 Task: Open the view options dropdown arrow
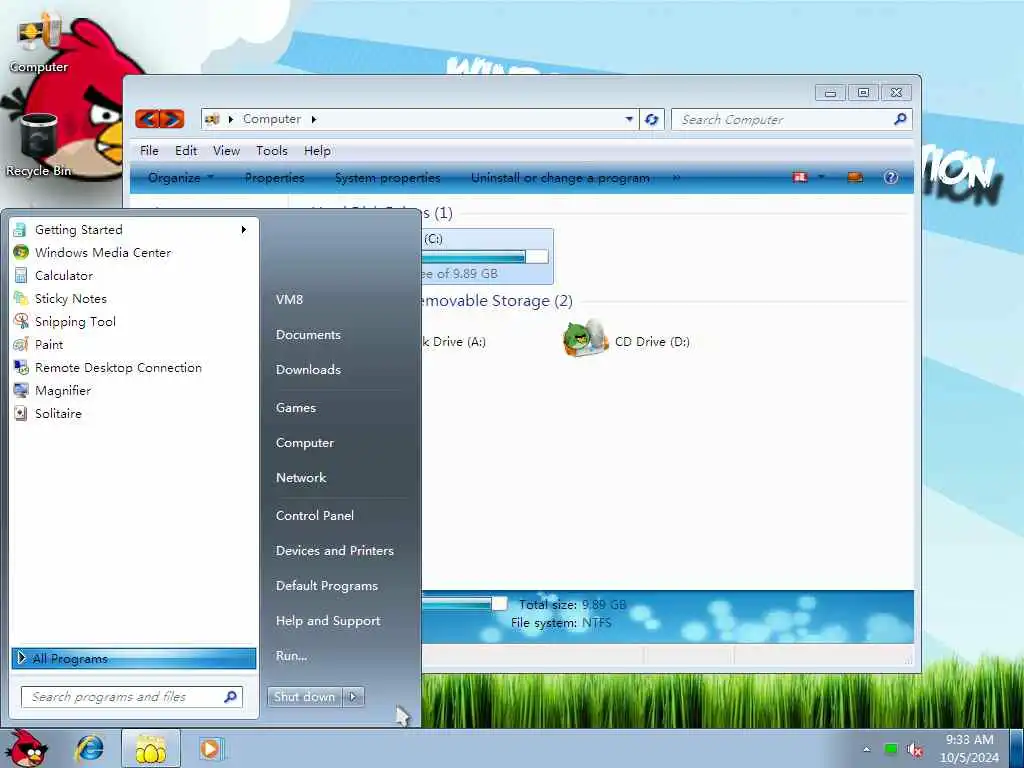click(821, 178)
